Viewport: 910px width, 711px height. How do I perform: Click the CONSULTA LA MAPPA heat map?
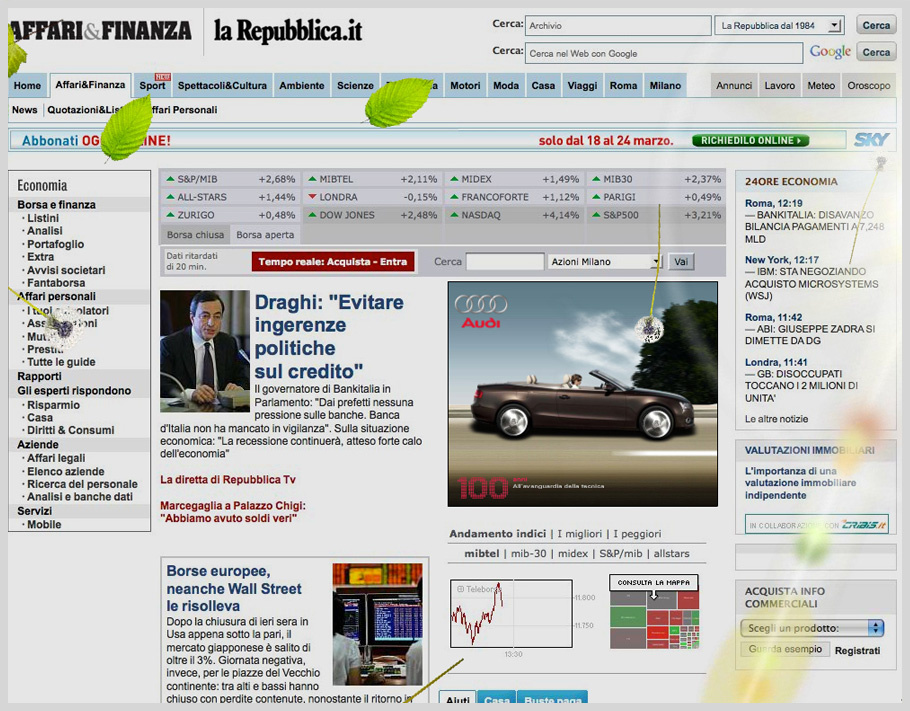click(654, 612)
